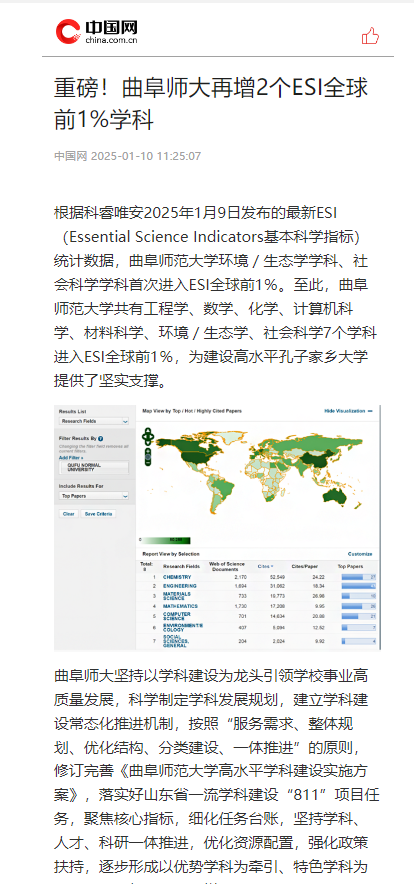Click the 'Clear' button in the ESI screenshot
This screenshot has width=414, height=884.
click(x=69, y=514)
